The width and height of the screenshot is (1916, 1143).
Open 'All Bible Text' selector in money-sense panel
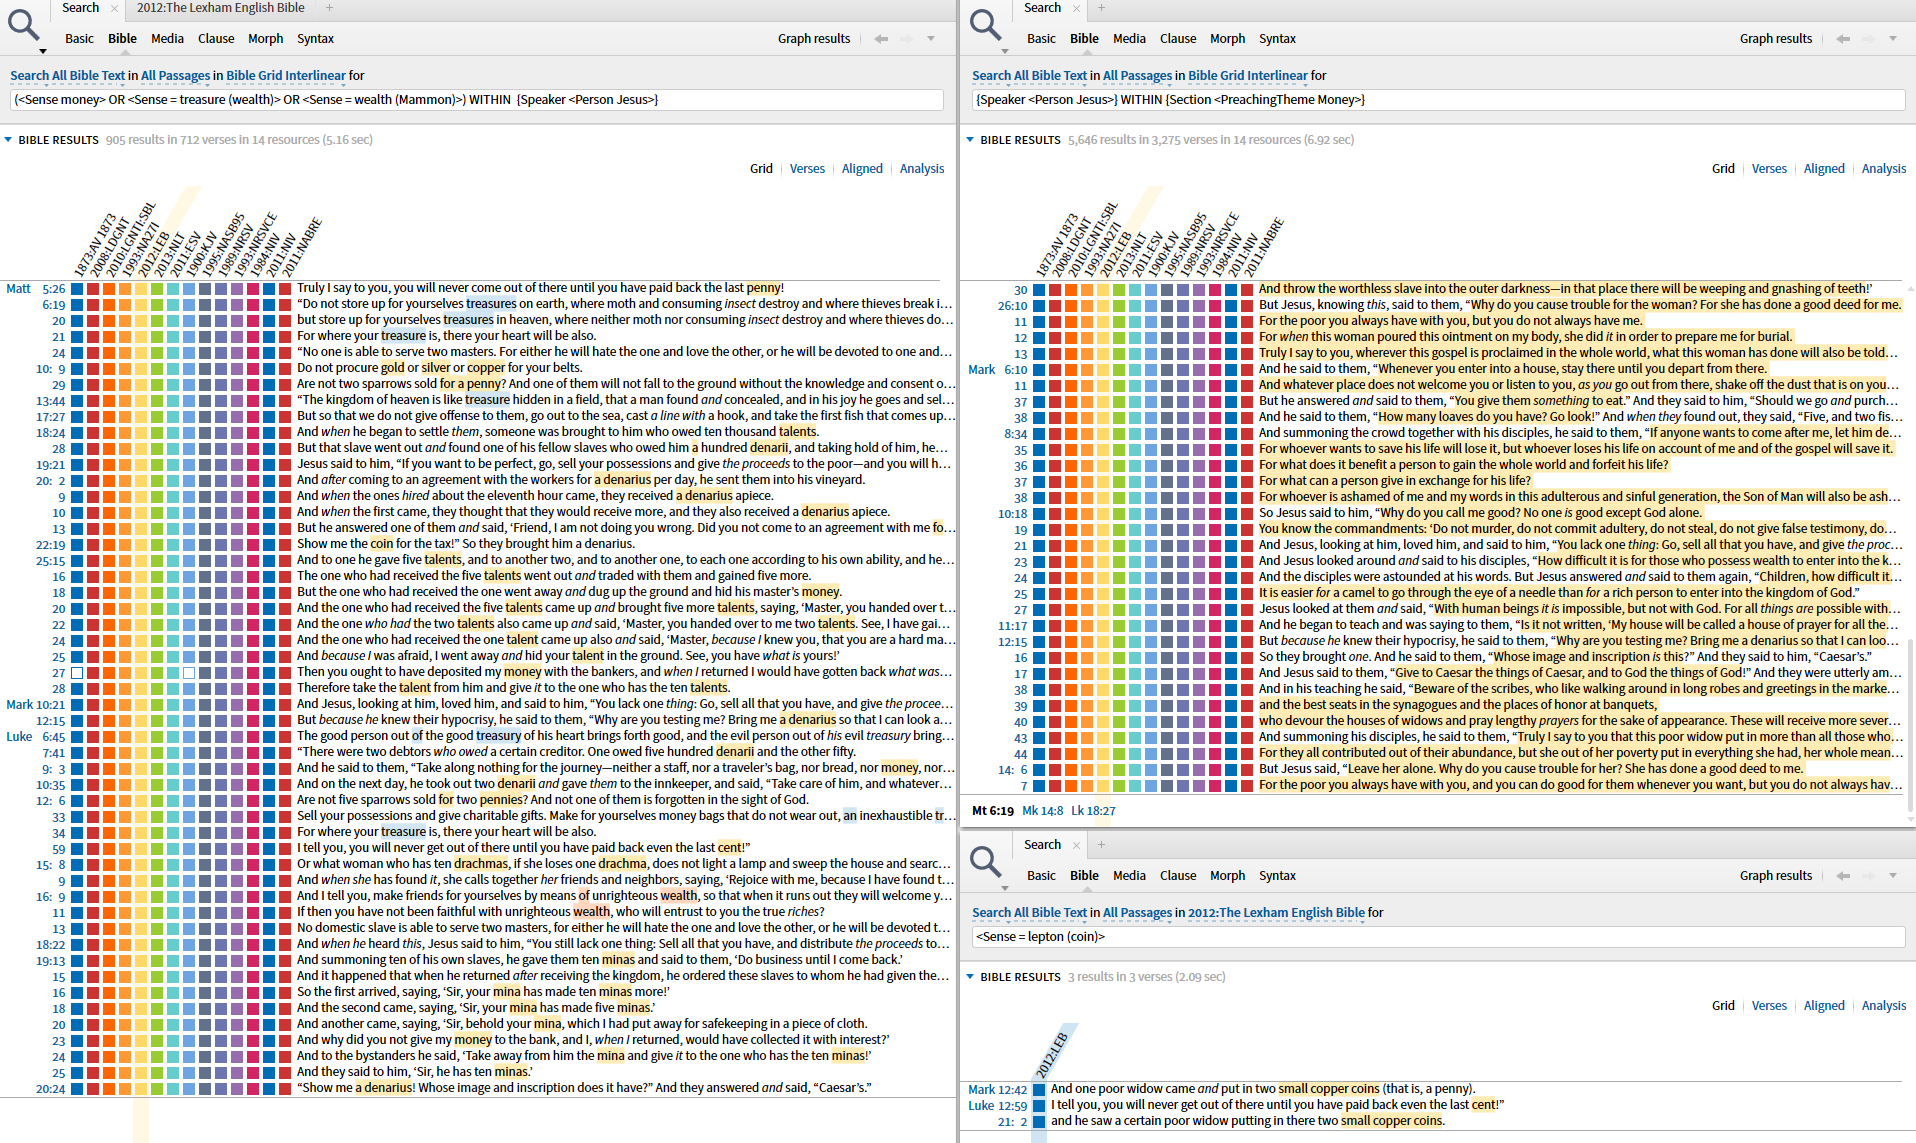tap(89, 76)
